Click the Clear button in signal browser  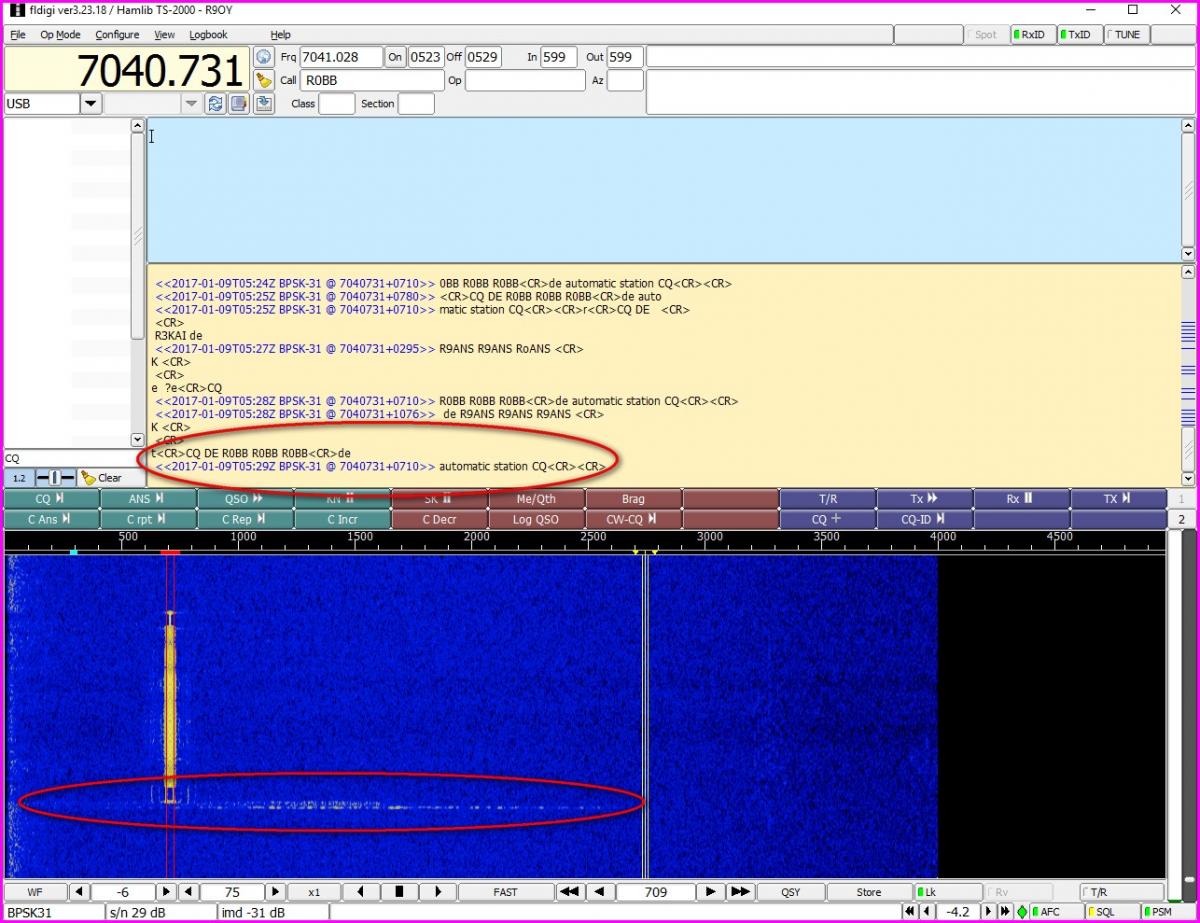coord(101,478)
